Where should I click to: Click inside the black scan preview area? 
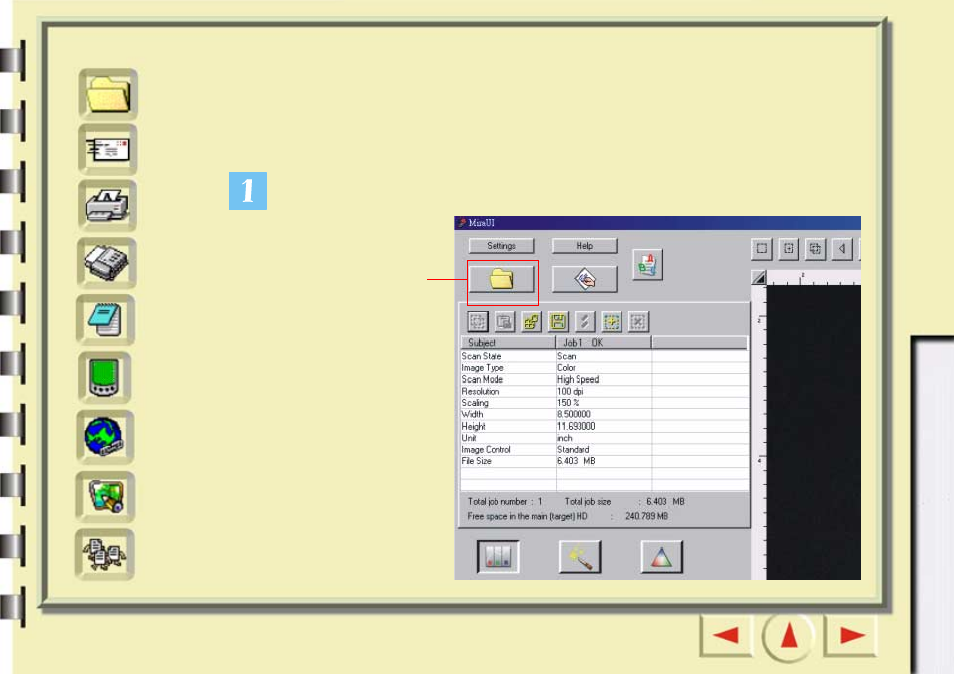point(813,433)
